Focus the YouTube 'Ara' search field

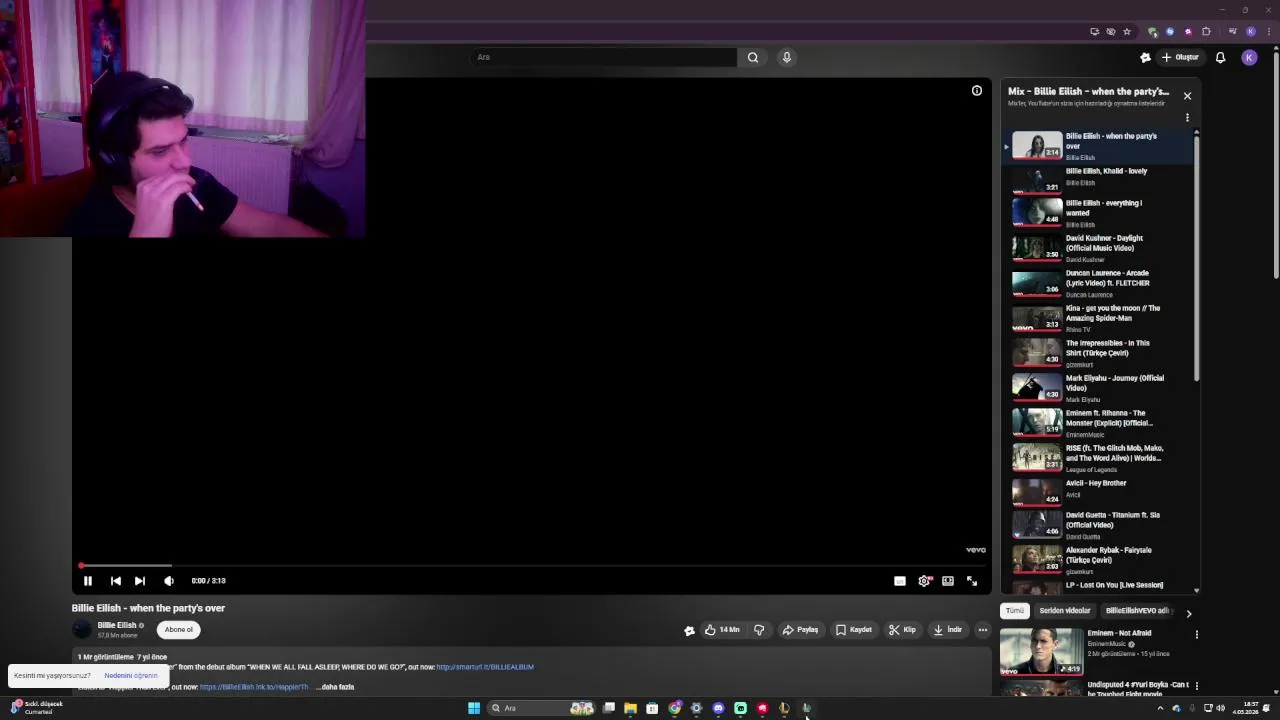coord(603,57)
